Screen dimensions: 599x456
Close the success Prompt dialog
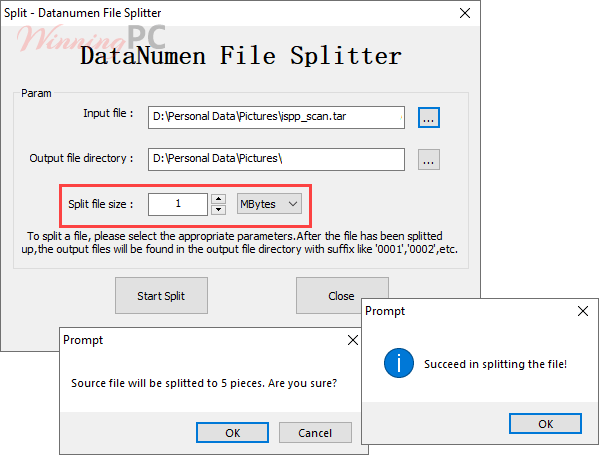pos(583,311)
